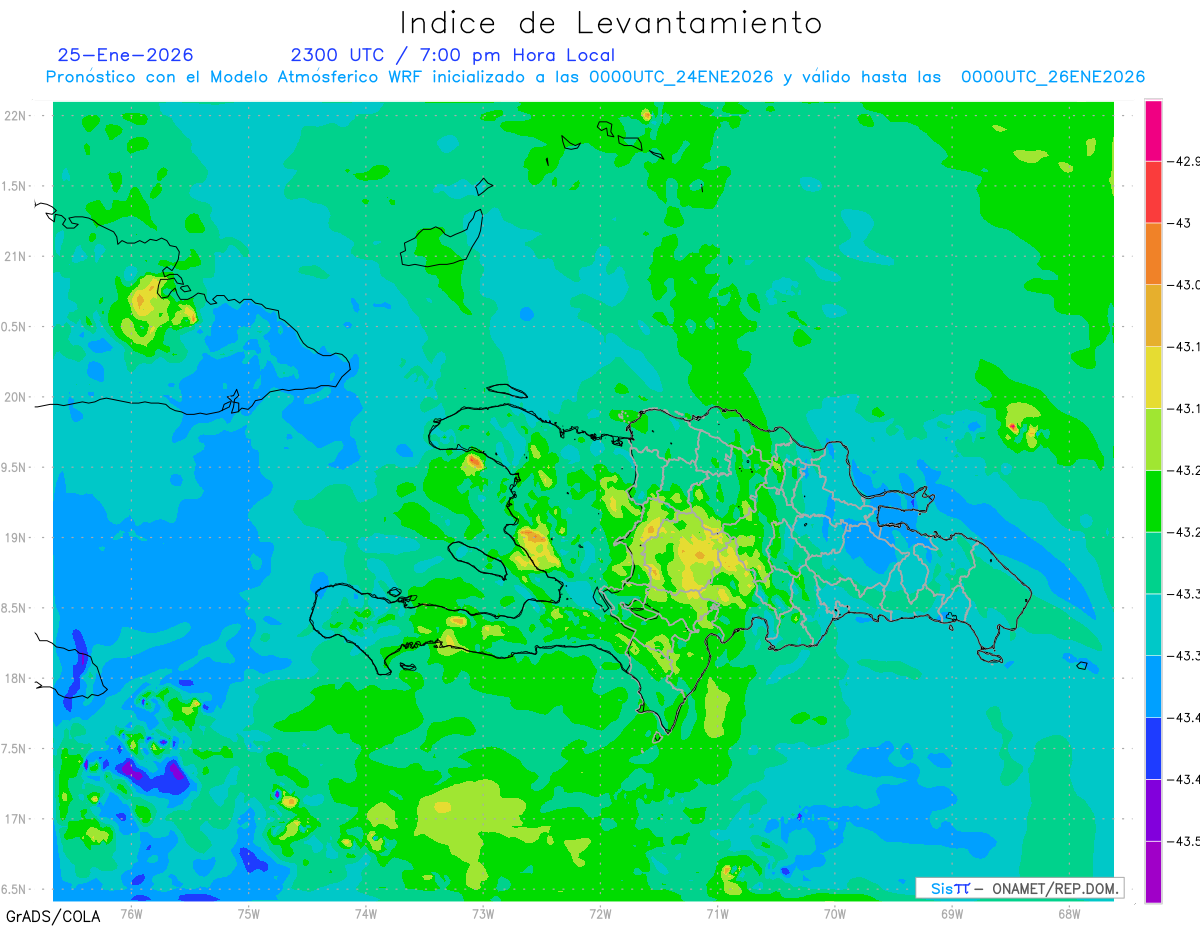Click the '2300 UTC / 7:00 pm Hora Local' text

452,55
